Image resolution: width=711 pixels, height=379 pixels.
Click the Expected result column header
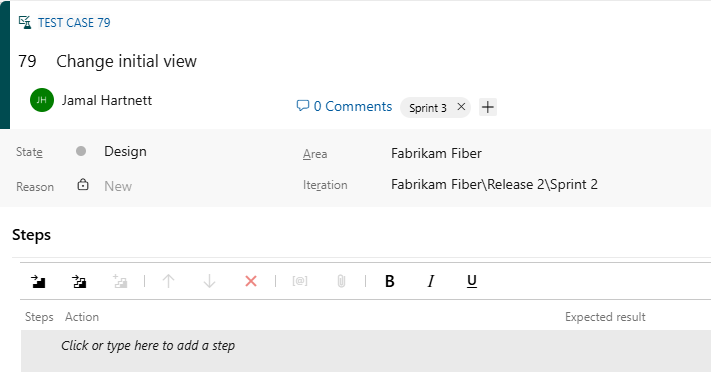click(605, 317)
